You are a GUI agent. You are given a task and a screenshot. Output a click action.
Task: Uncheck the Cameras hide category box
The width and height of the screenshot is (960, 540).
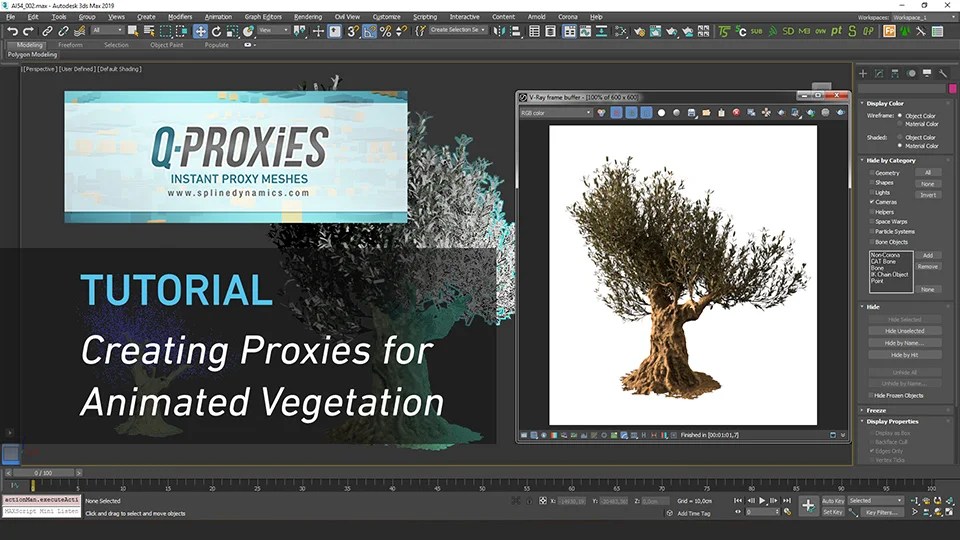coord(872,202)
